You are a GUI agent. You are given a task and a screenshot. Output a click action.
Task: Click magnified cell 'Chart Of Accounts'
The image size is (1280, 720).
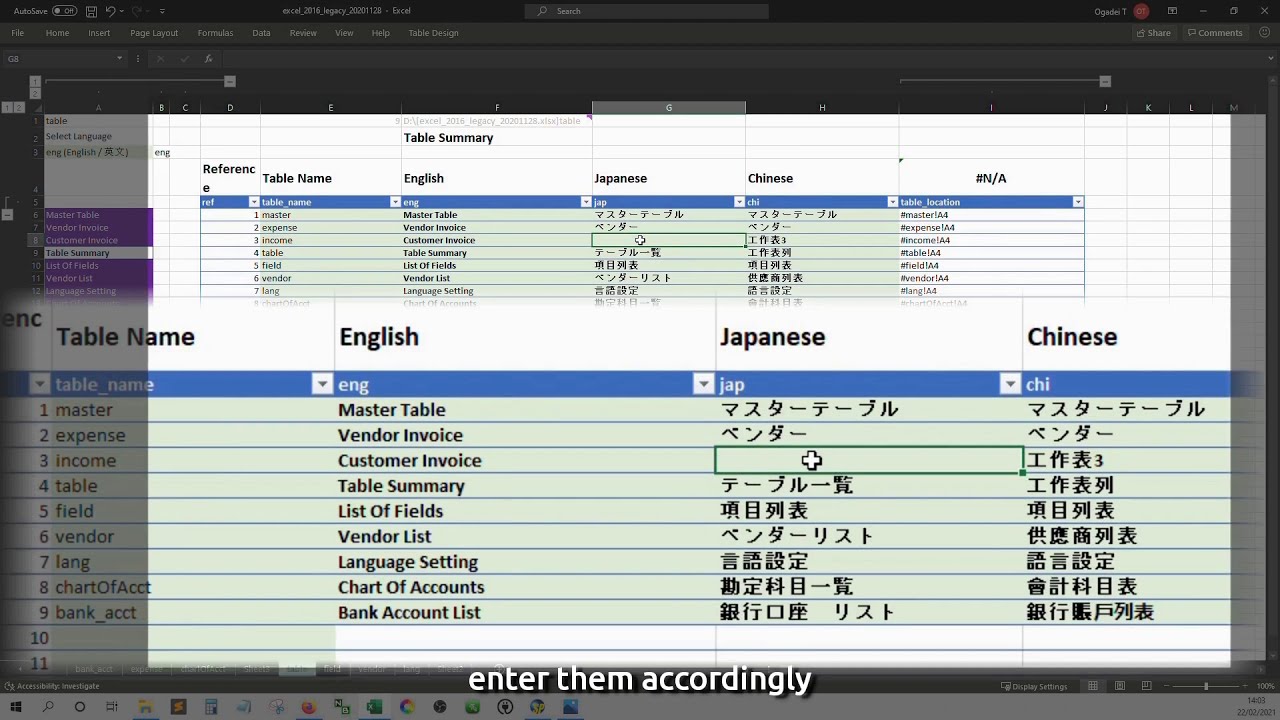525,587
